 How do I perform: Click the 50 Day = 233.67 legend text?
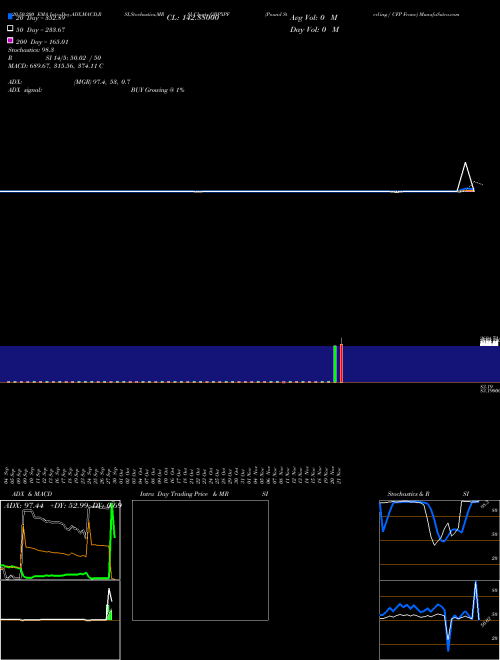[x=40, y=30]
